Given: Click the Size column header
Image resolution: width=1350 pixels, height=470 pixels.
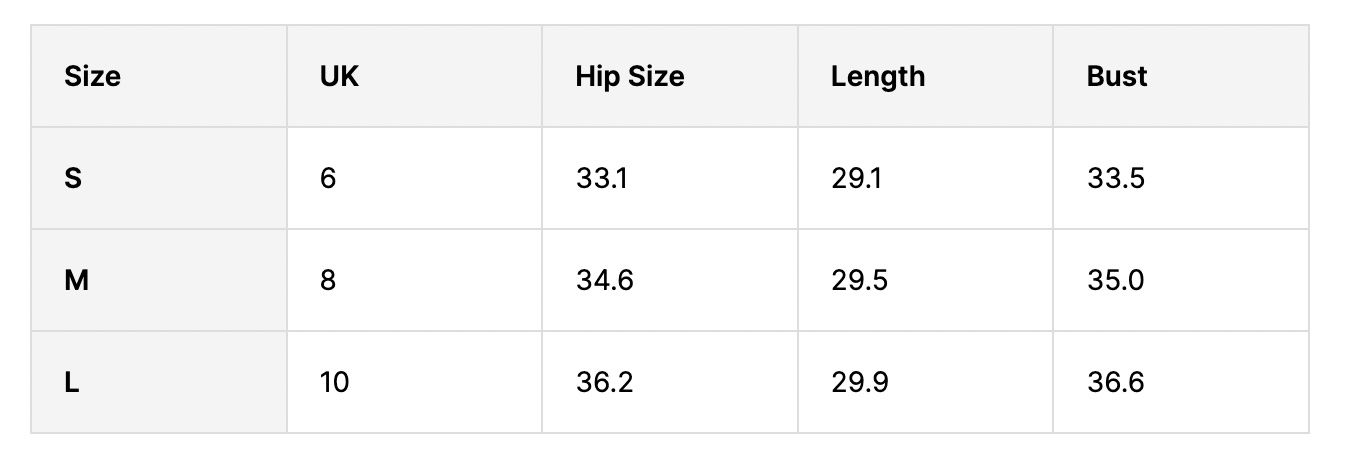Looking at the screenshot, I should pos(92,77).
